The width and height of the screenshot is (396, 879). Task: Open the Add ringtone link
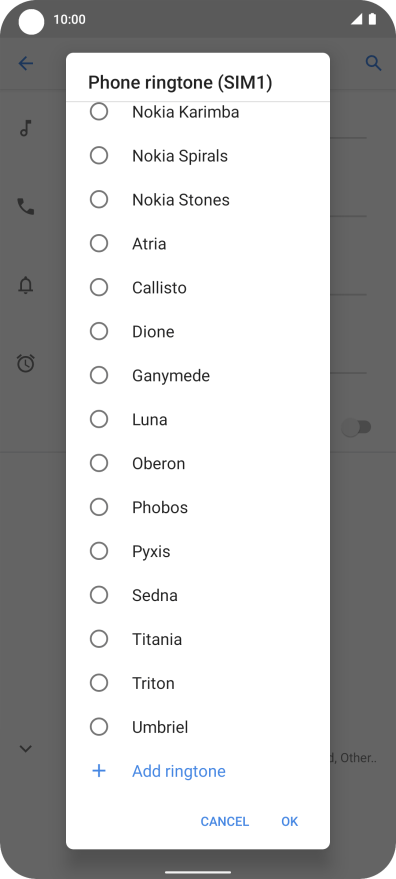(179, 771)
